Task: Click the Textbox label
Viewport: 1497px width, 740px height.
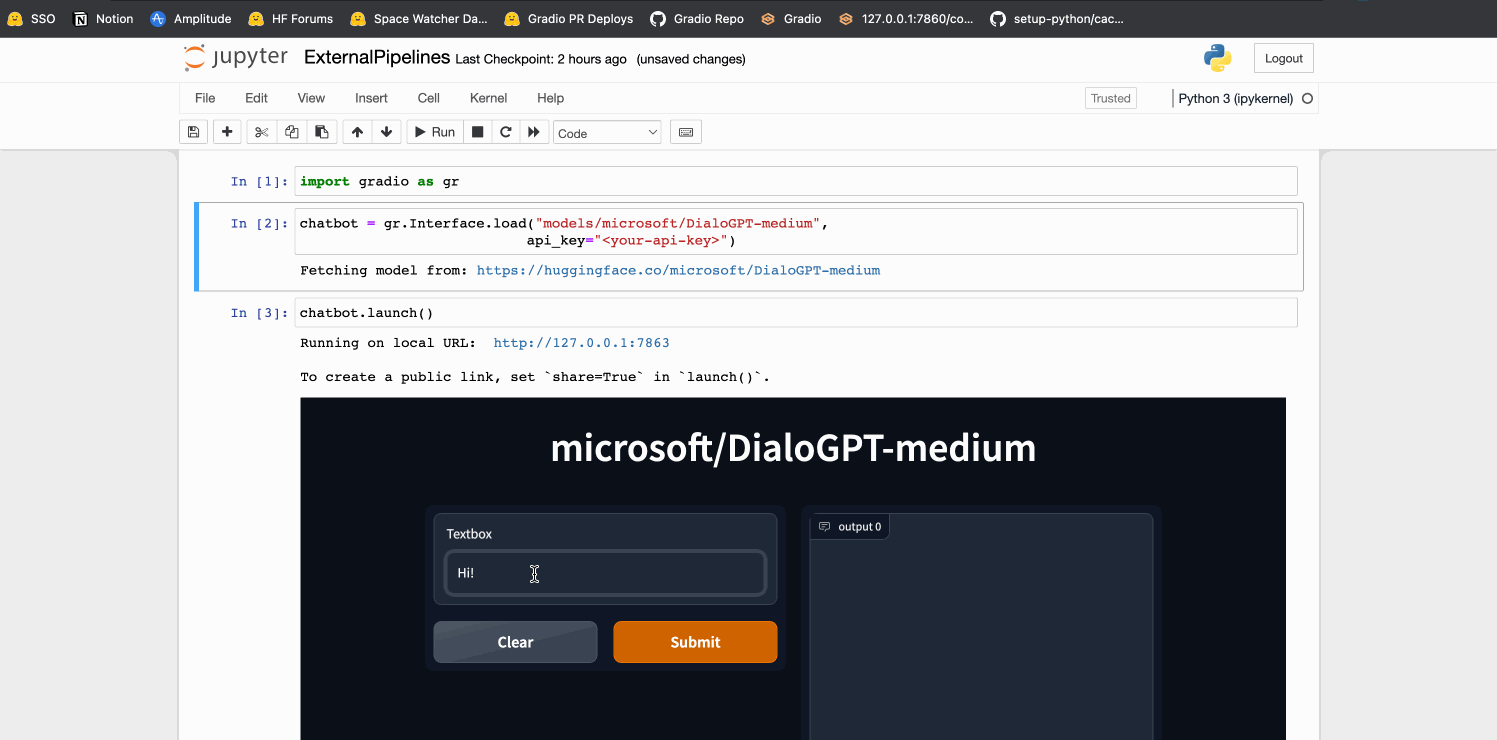Action: 469,534
